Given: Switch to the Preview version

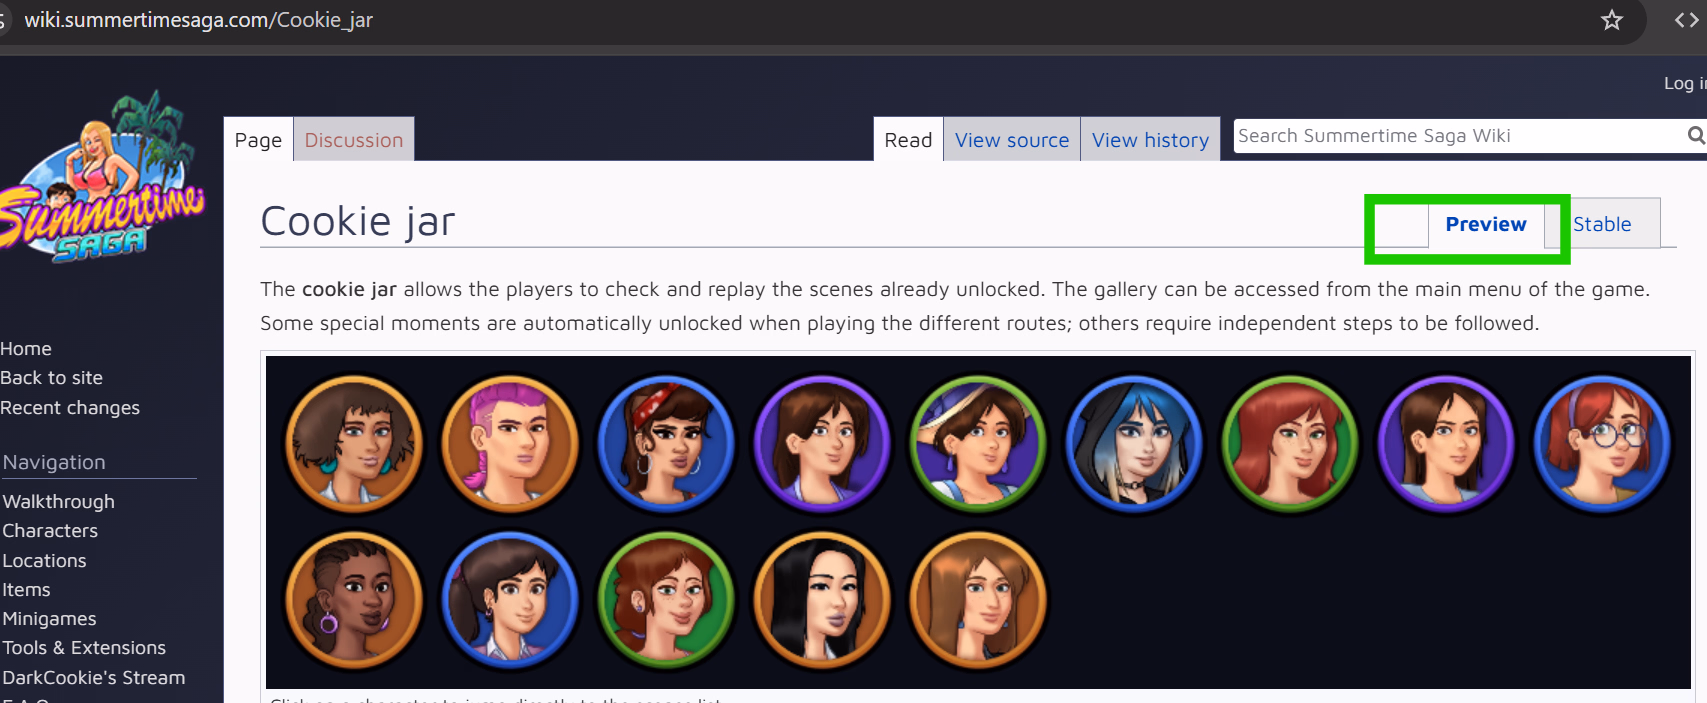Looking at the screenshot, I should [x=1485, y=224].
